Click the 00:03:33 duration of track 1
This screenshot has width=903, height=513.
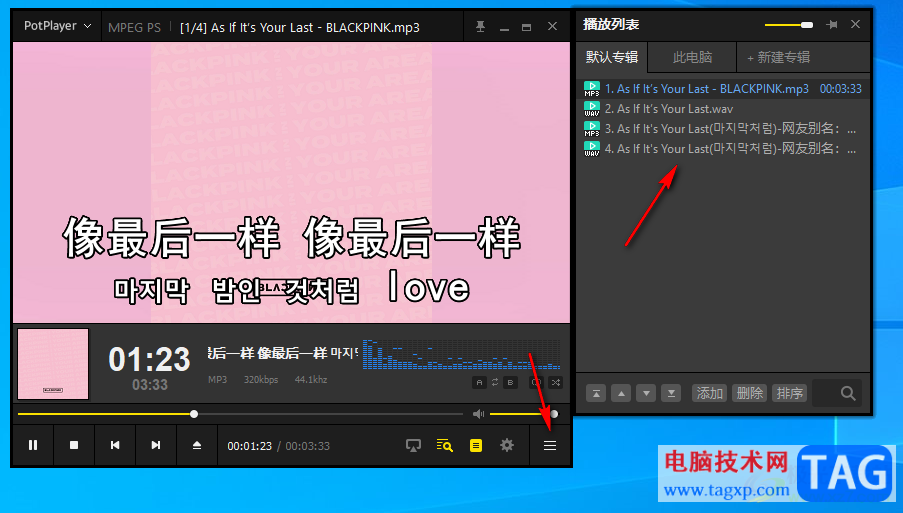pos(841,89)
